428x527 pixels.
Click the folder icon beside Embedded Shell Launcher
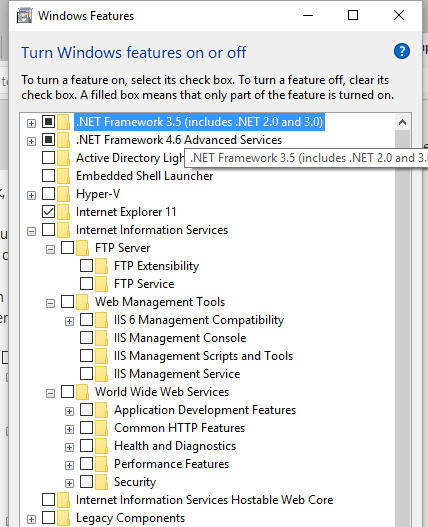pyautogui.click(x=64, y=176)
